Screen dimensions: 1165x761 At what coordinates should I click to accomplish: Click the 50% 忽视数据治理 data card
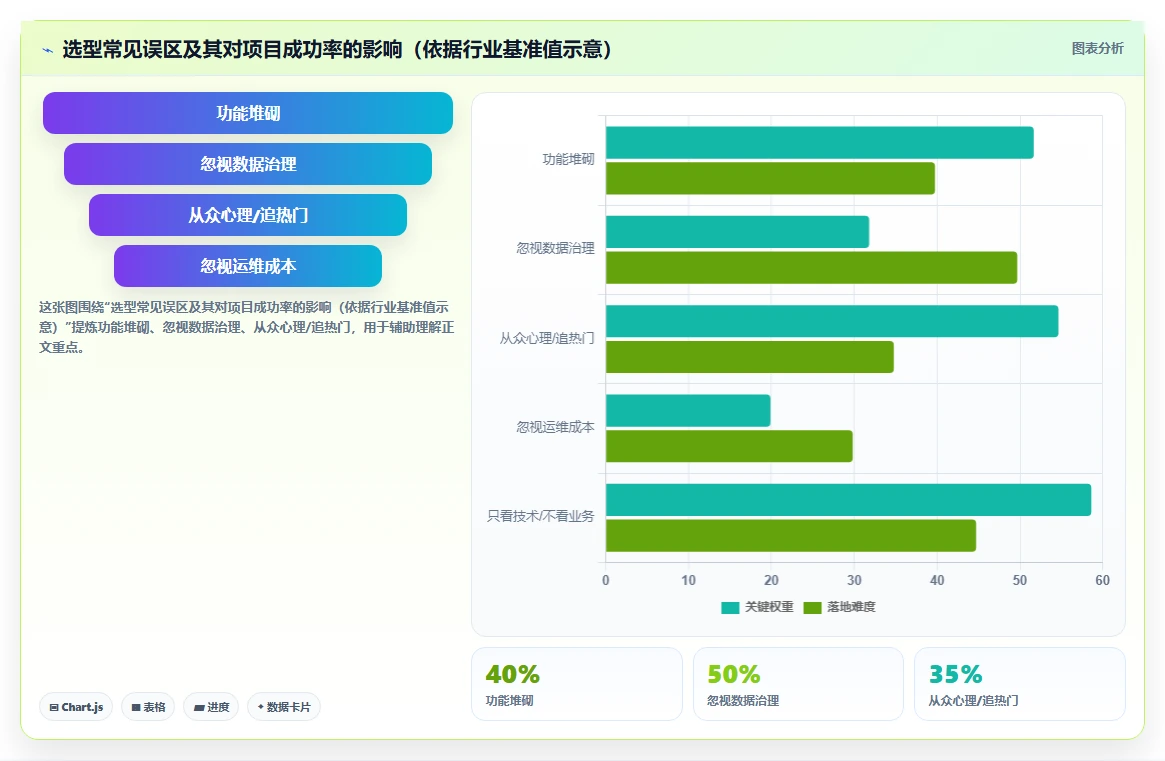tap(798, 684)
